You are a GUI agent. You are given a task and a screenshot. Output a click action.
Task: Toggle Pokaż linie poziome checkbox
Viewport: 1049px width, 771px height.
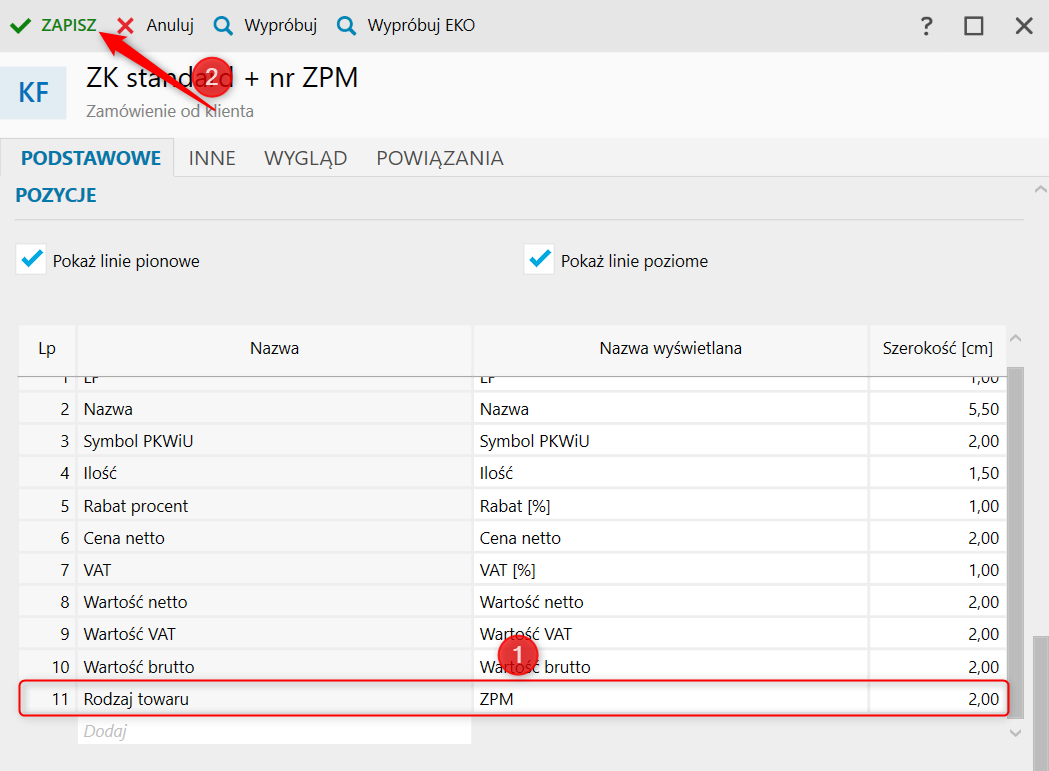[x=539, y=260]
